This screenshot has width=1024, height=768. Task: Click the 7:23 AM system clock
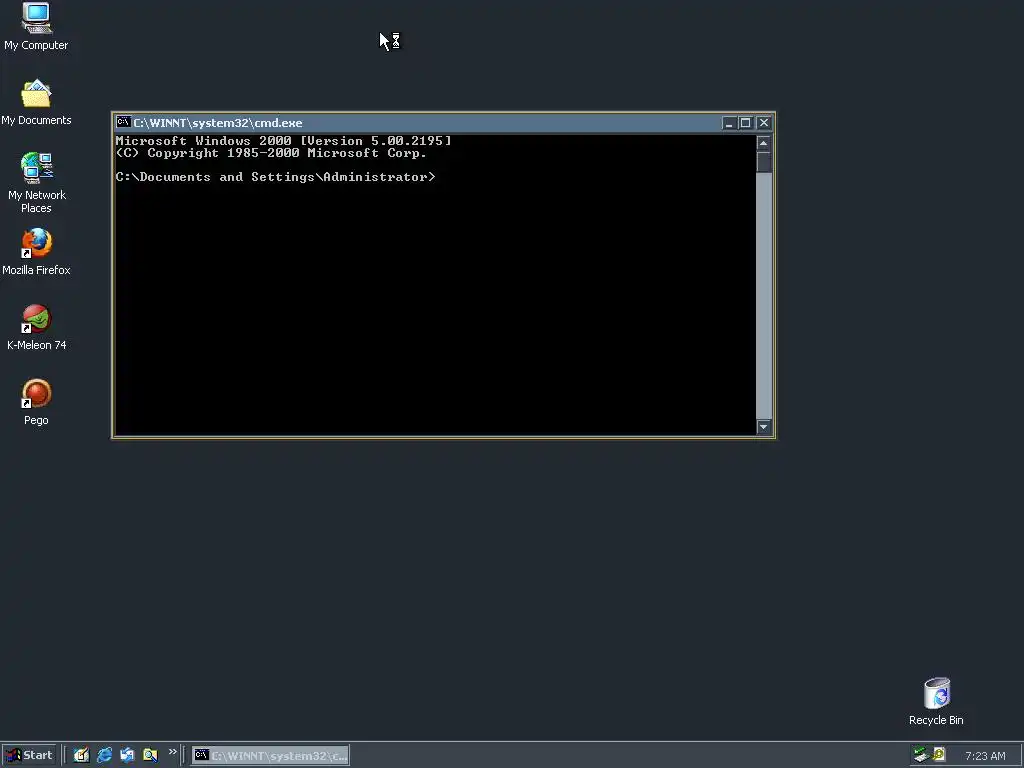(x=985, y=756)
